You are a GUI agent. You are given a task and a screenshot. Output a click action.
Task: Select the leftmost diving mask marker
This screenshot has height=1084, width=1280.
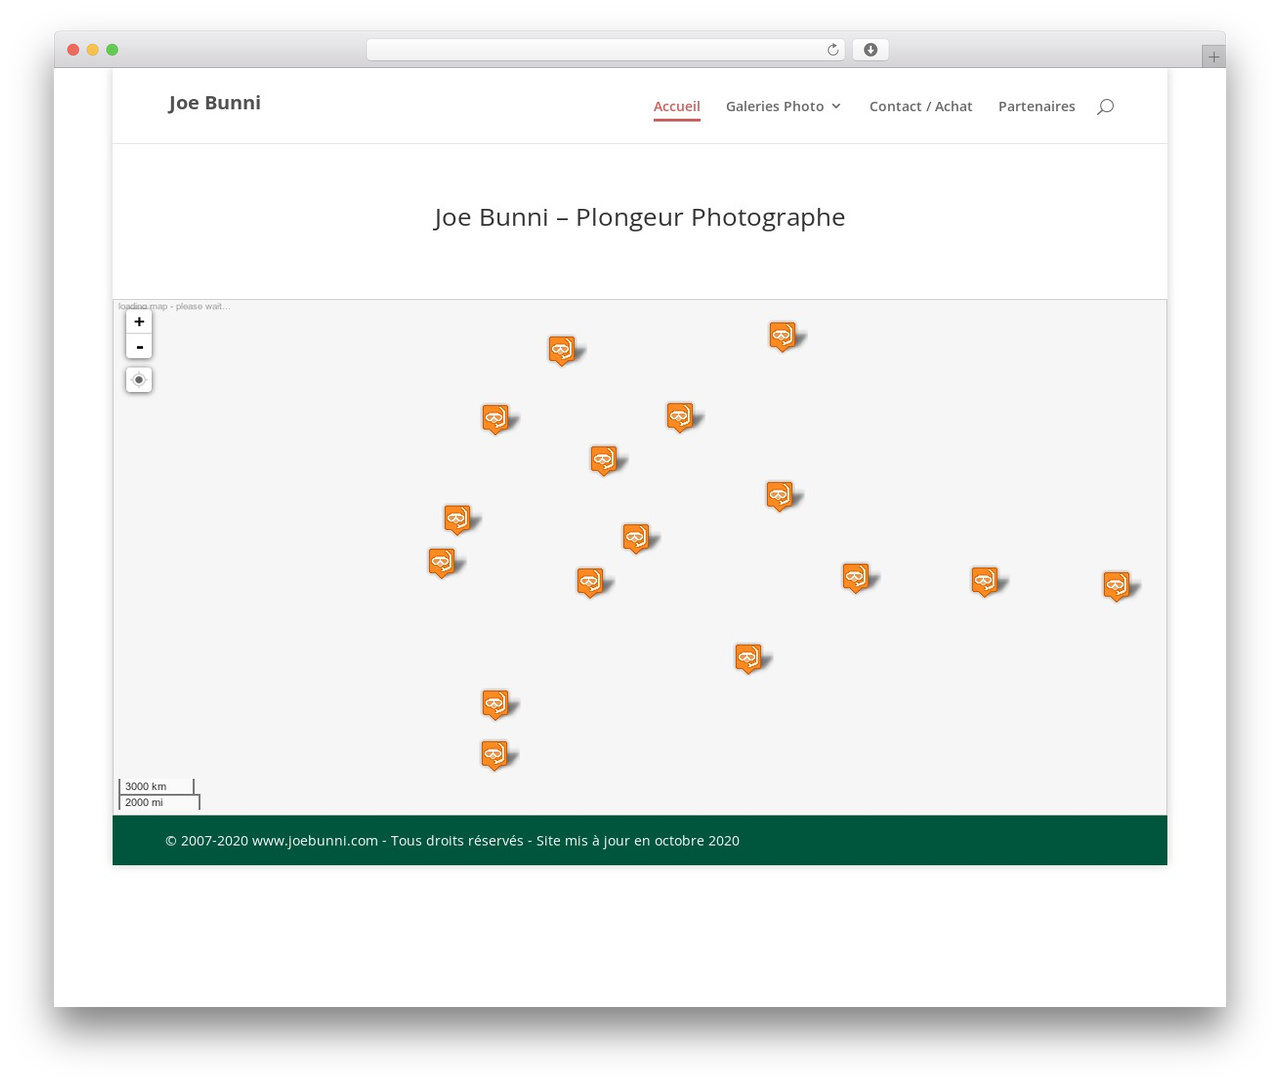[x=441, y=562]
